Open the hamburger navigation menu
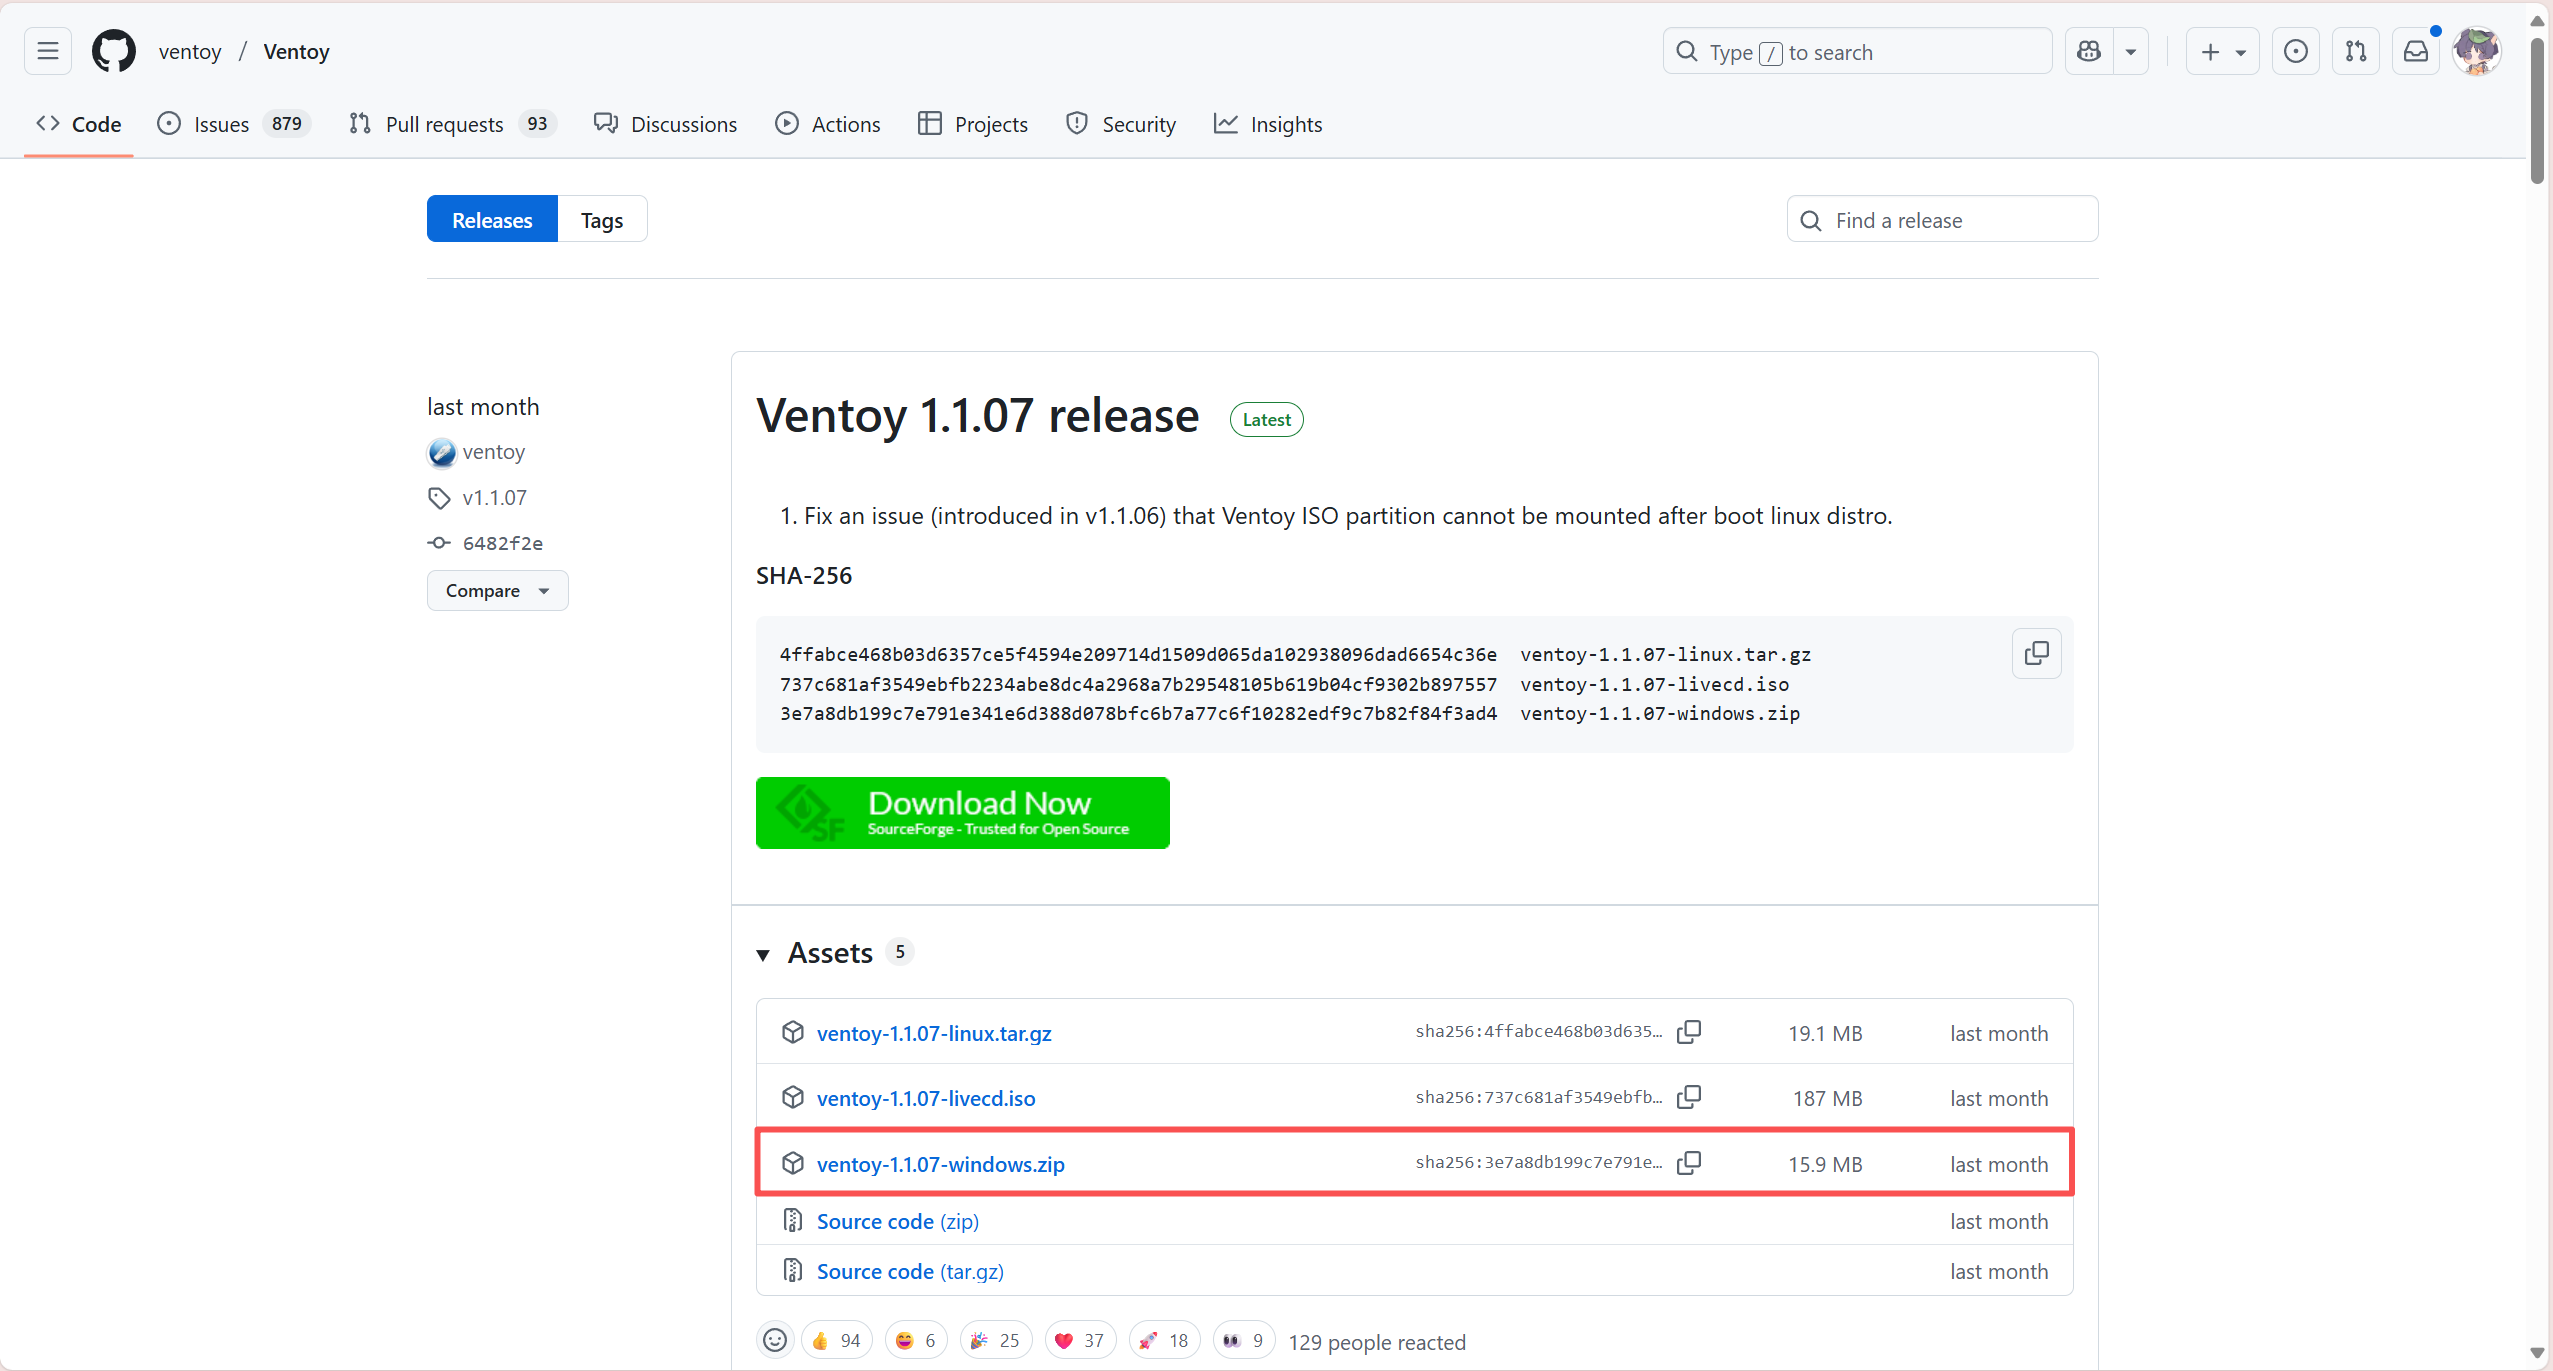Image resolution: width=2553 pixels, height=1371 pixels. tap(48, 51)
